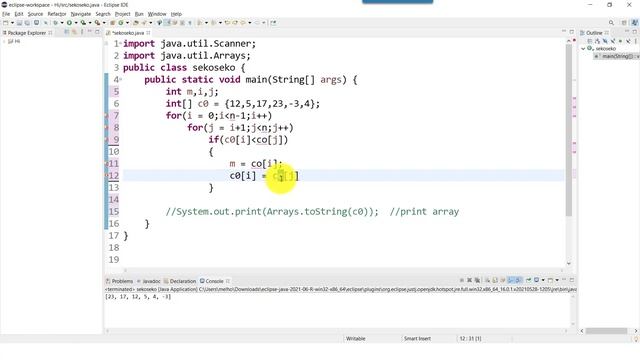Collapse the sekoseko class in Outline
The width and height of the screenshot is (640, 360).
coord(583,49)
